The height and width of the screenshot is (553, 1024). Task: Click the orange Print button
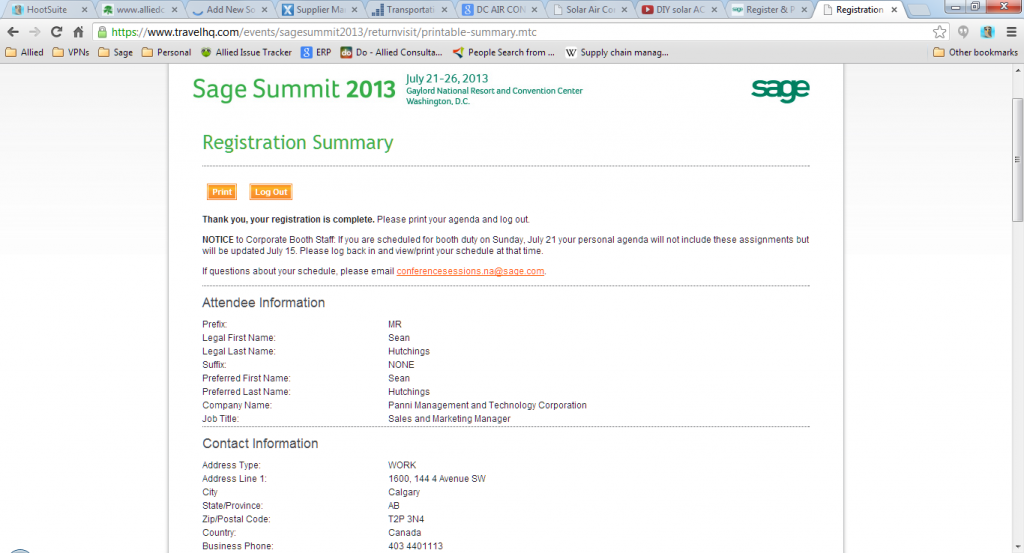(221, 192)
